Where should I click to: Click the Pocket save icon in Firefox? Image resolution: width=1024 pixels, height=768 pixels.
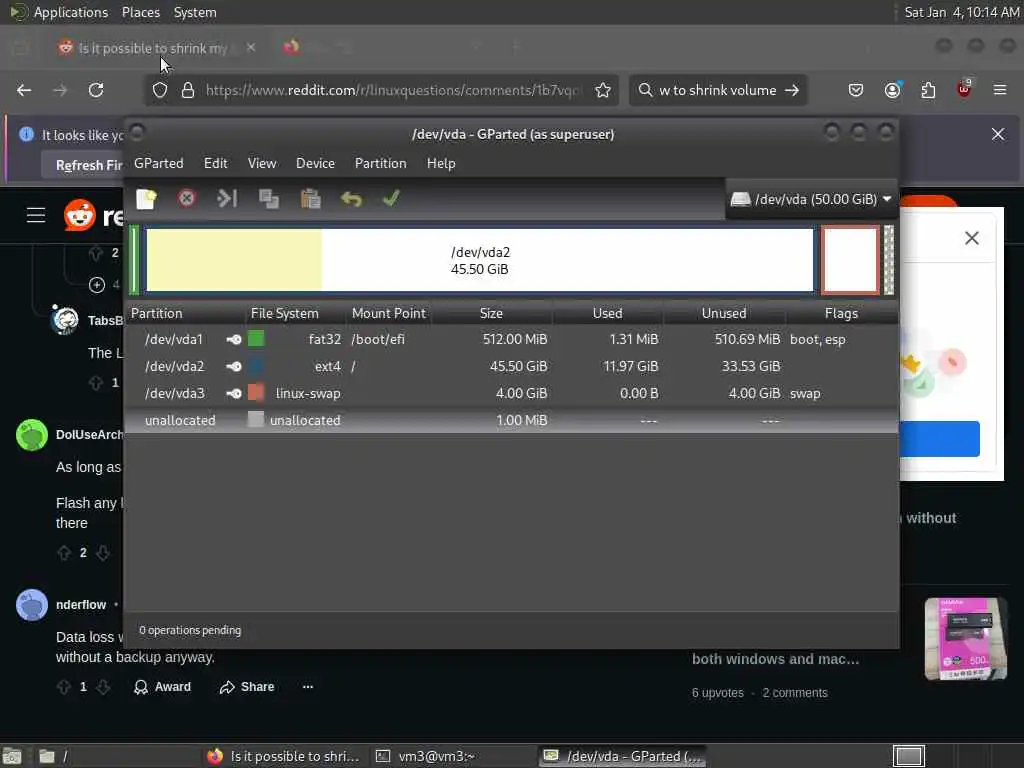pyautogui.click(x=856, y=90)
